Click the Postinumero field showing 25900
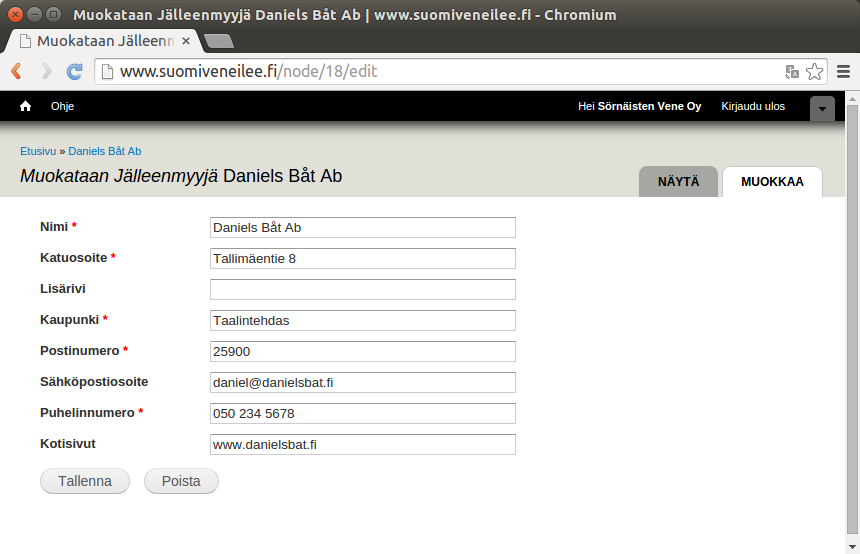Image resolution: width=860 pixels, height=554 pixels. (x=363, y=352)
